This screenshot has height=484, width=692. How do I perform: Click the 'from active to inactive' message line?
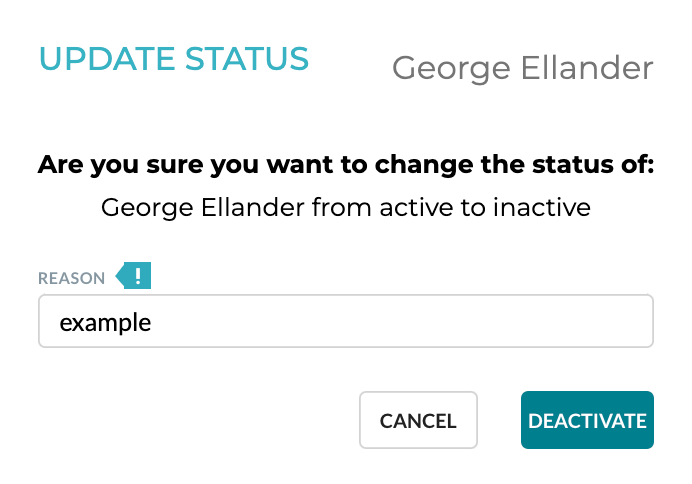346,207
